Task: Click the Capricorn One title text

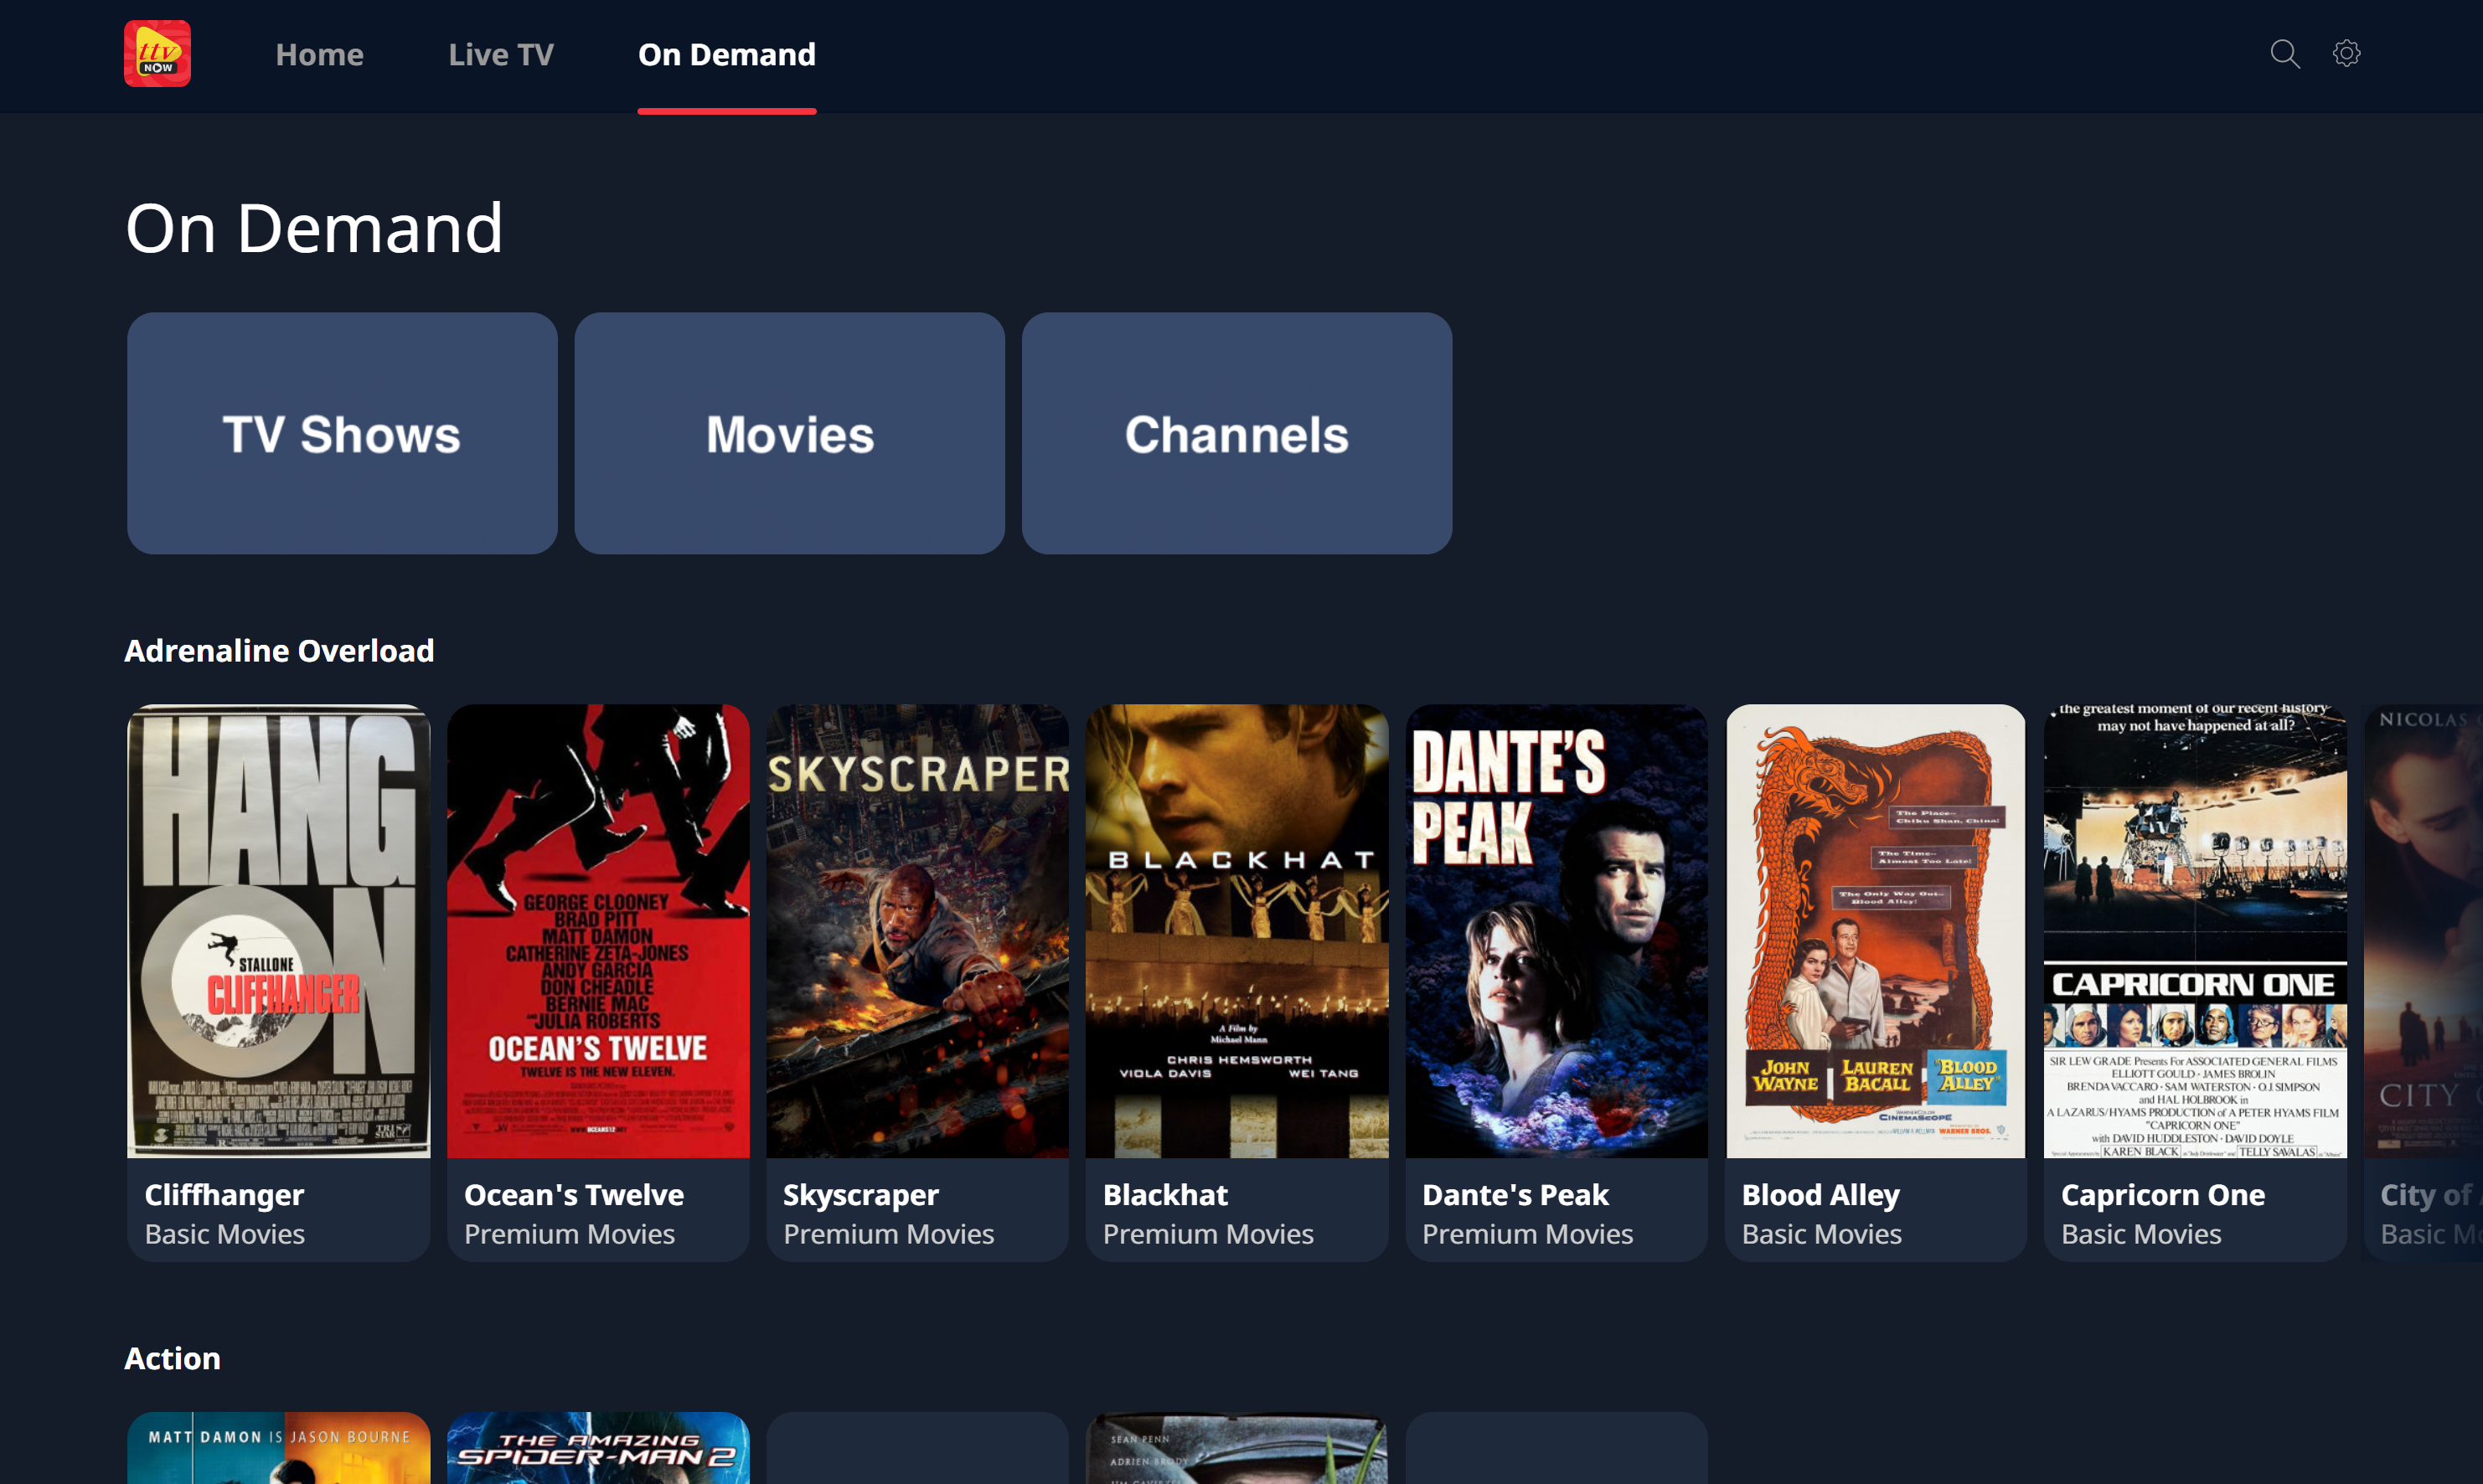Action: 2162,1194
